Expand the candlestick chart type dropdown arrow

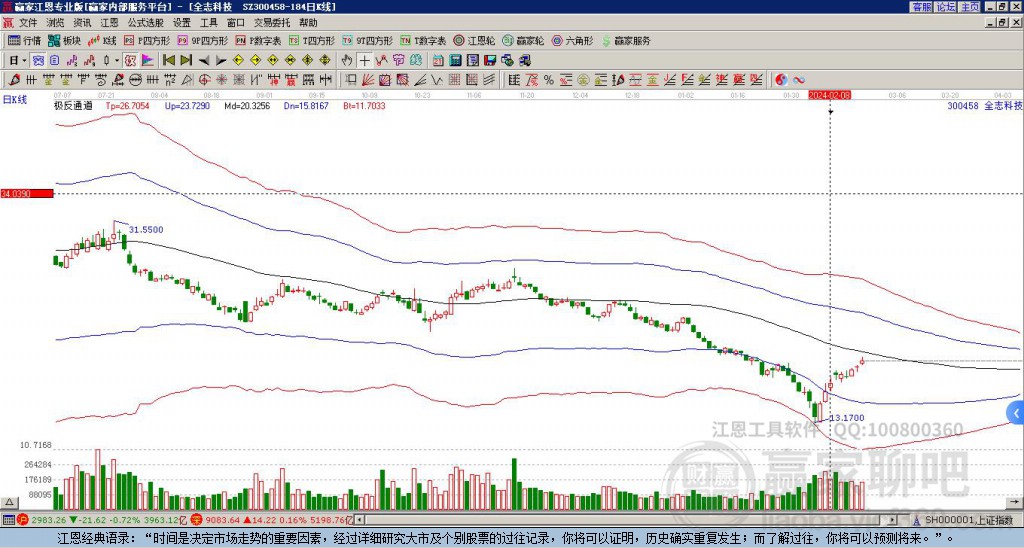[x=117, y=60]
